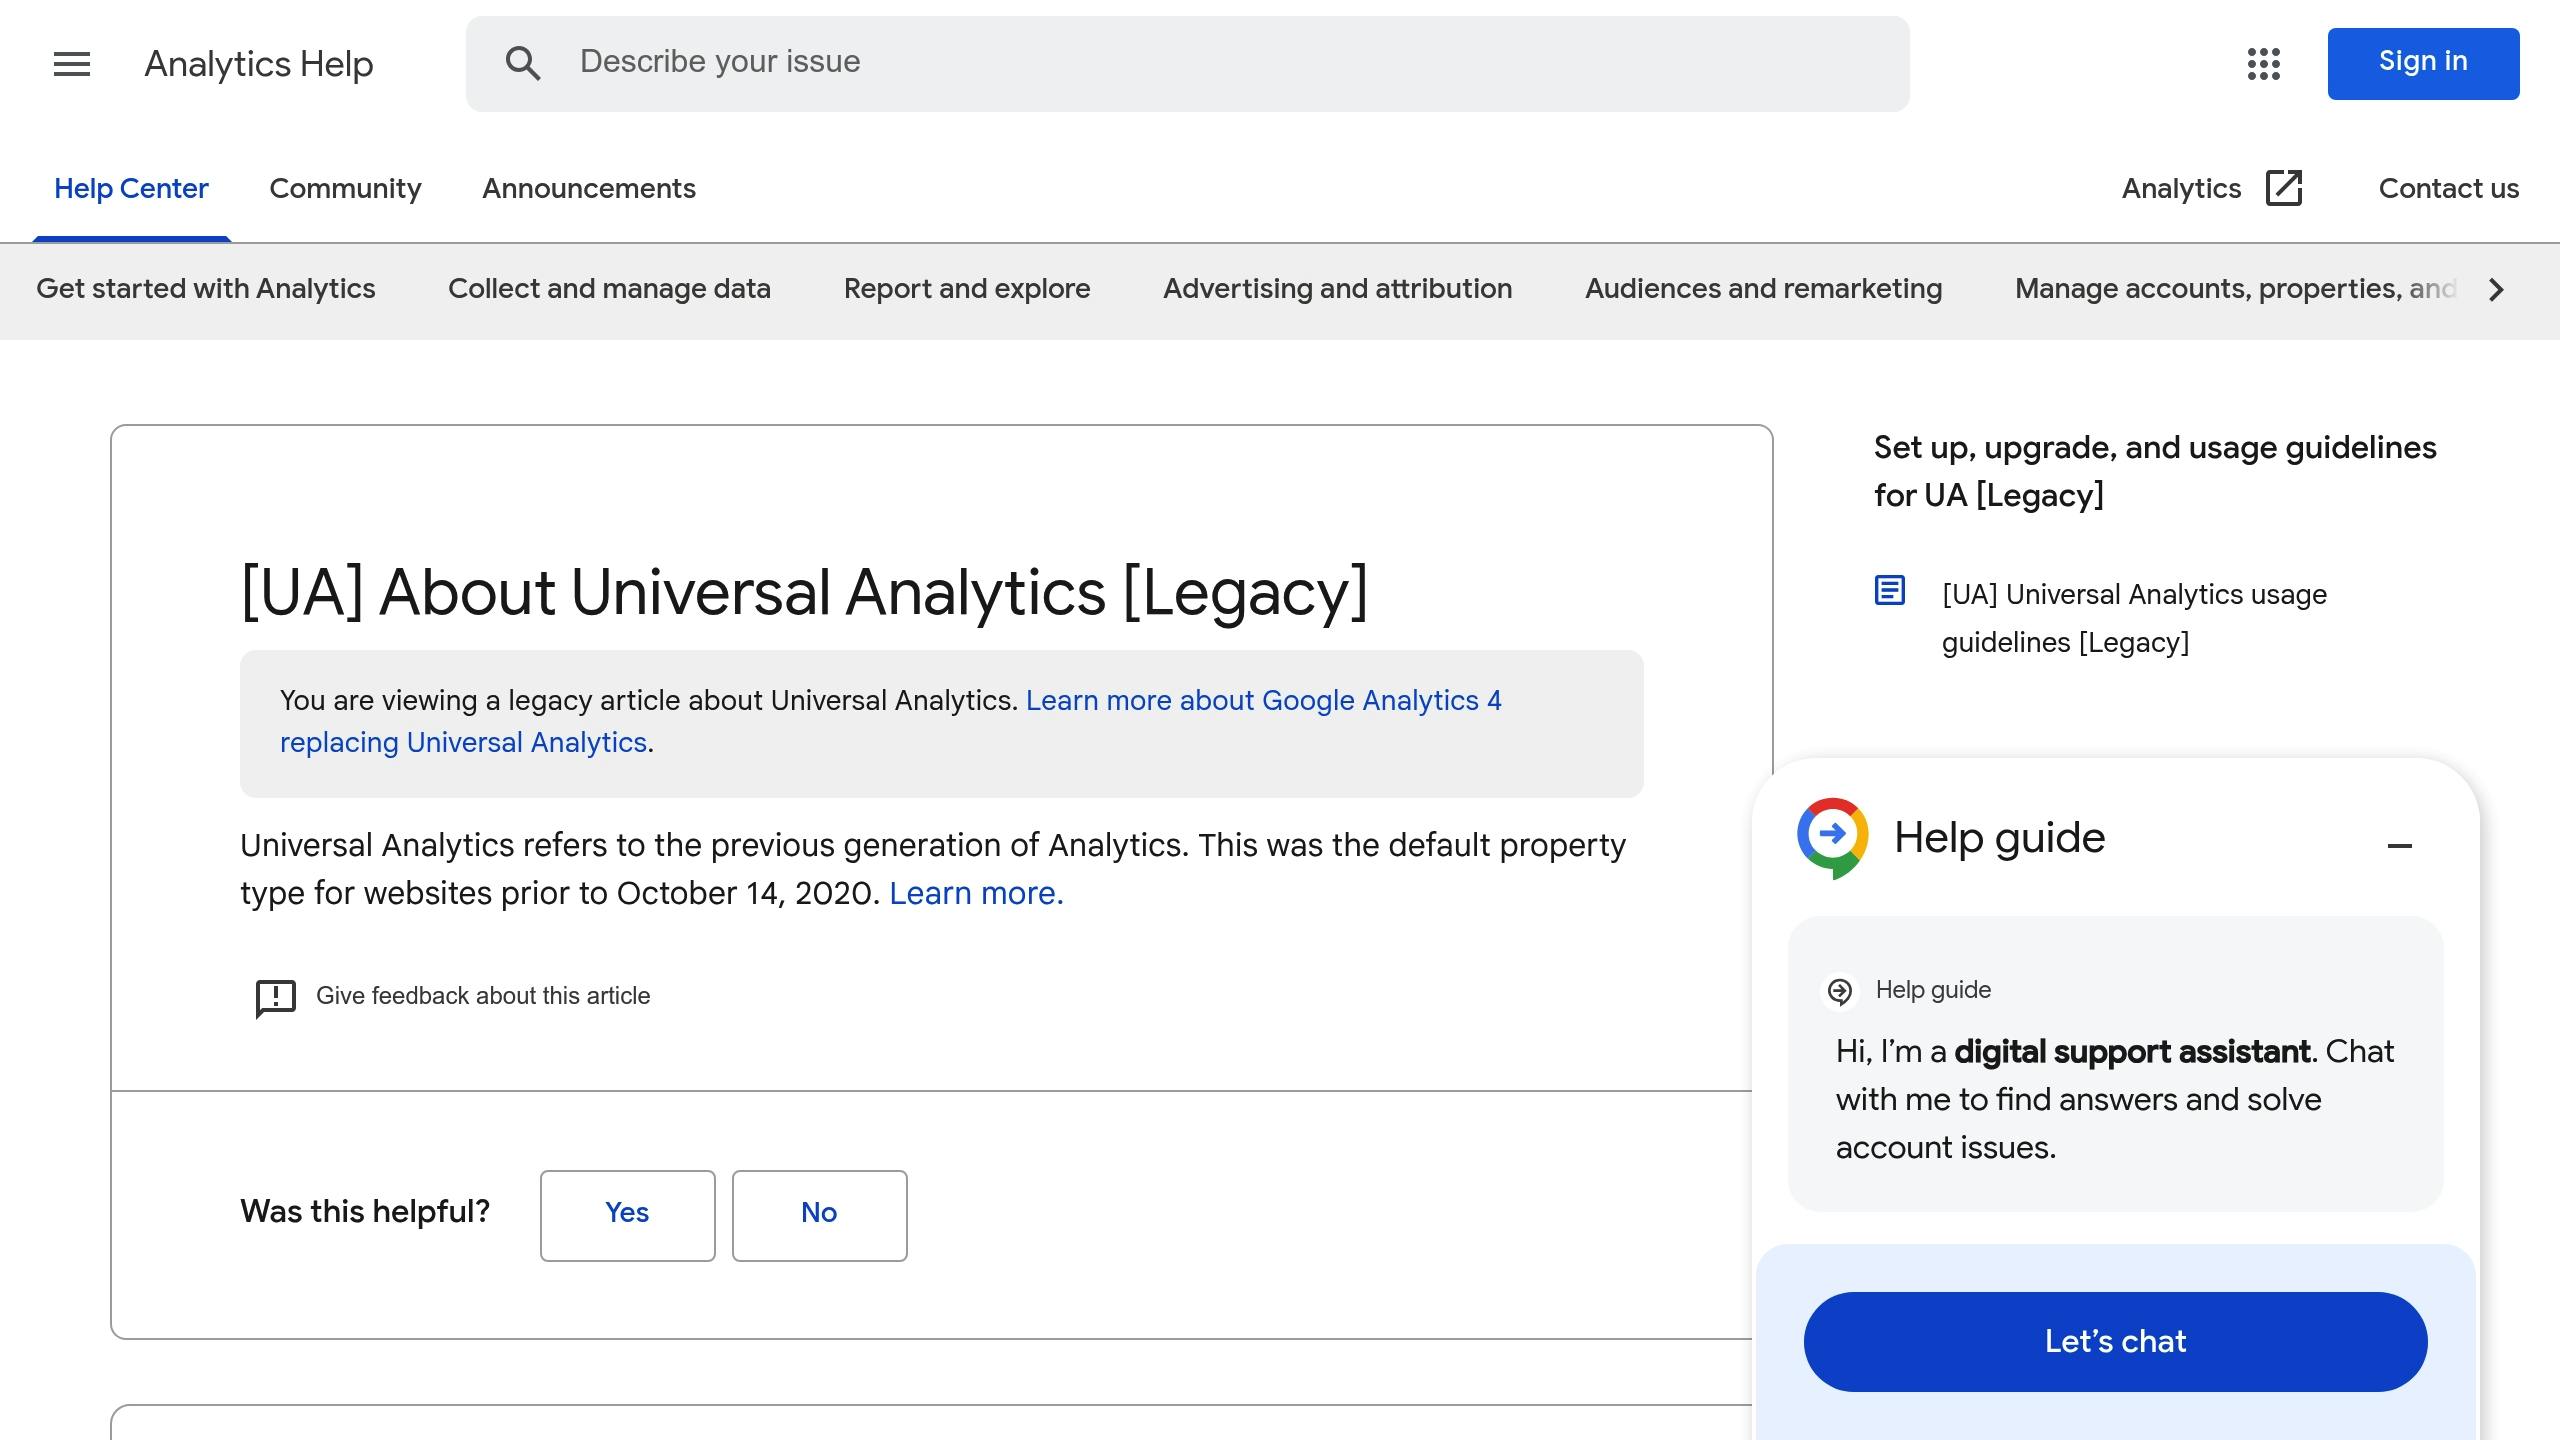Expand more navigation categories with right chevron

click(x=2495, y=290)
